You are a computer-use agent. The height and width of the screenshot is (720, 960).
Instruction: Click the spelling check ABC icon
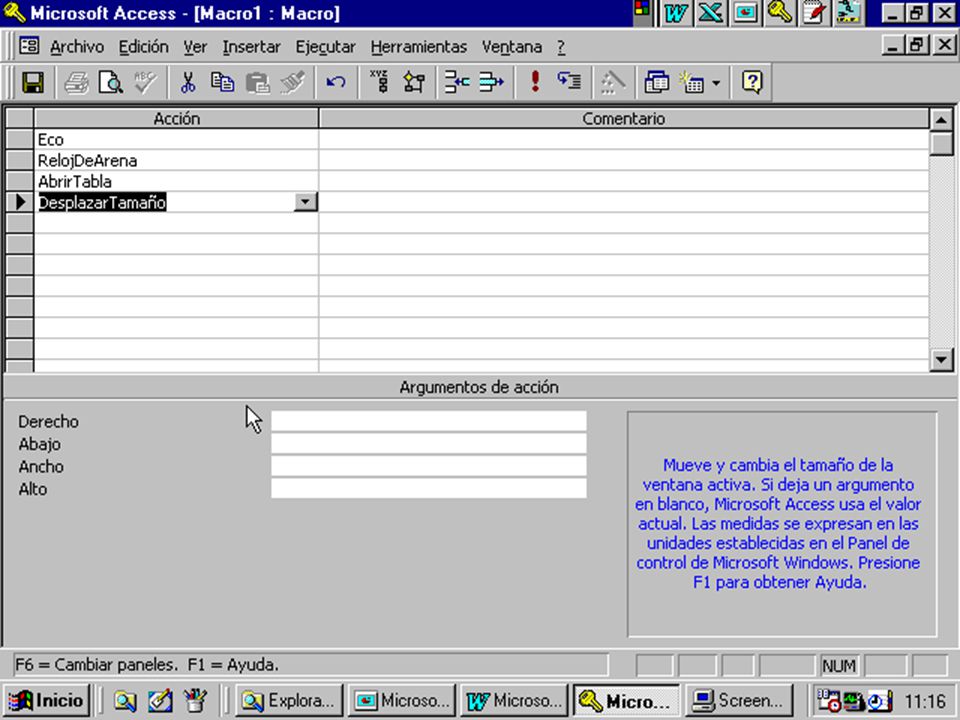click(145, 82)
